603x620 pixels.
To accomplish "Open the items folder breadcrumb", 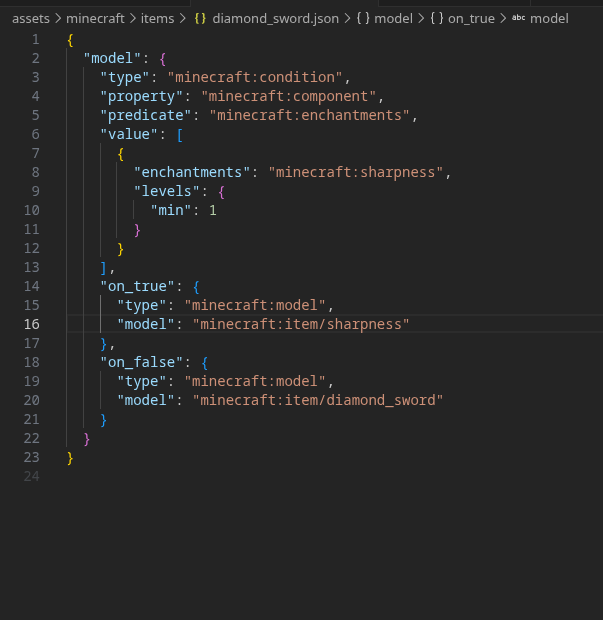I will point(157,18).
